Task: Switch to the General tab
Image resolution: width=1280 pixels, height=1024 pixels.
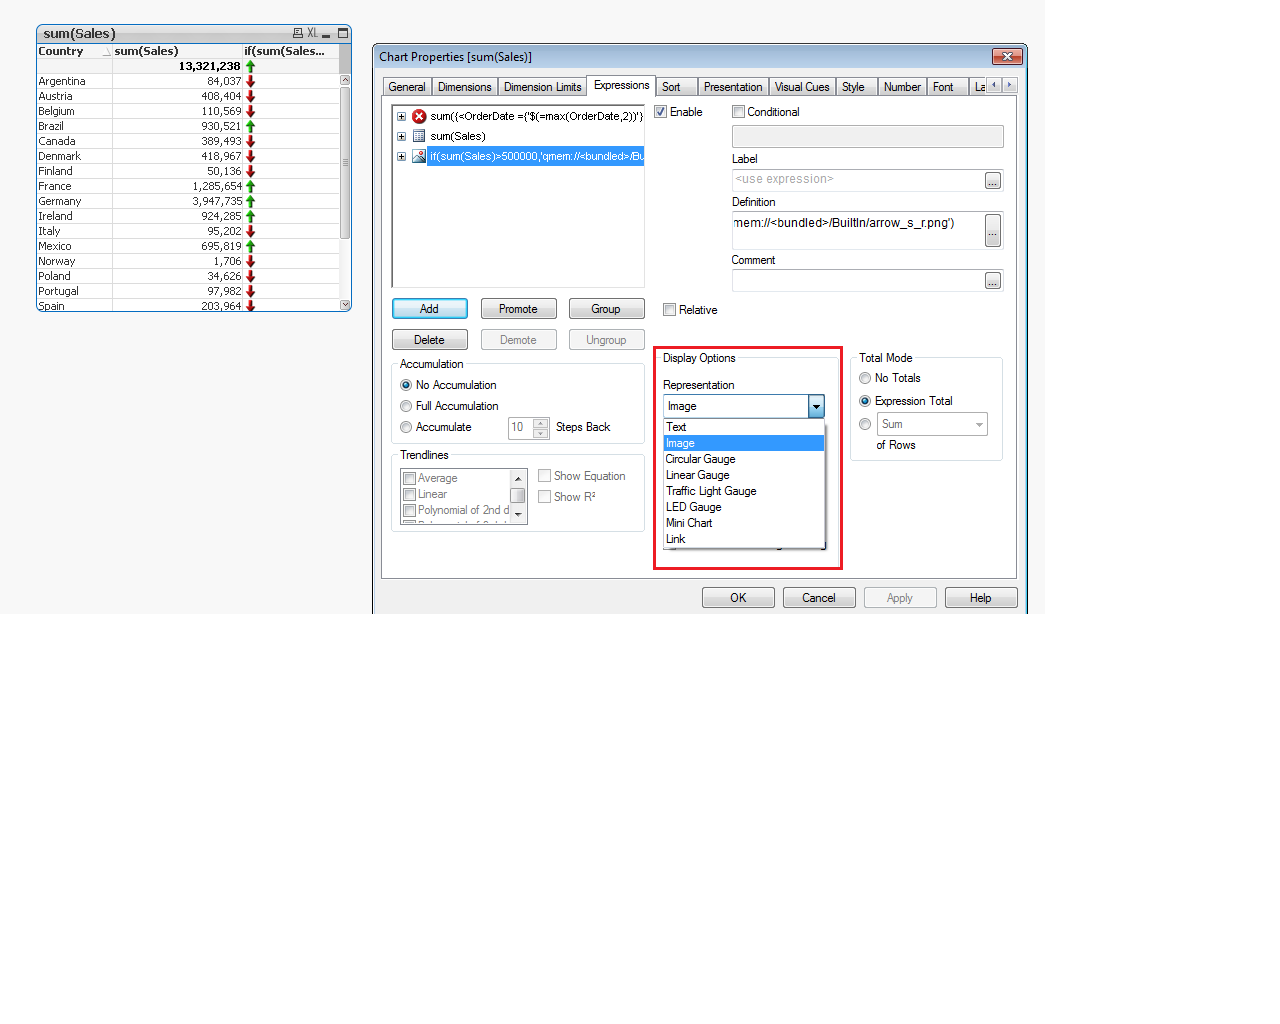Action: 407,87
